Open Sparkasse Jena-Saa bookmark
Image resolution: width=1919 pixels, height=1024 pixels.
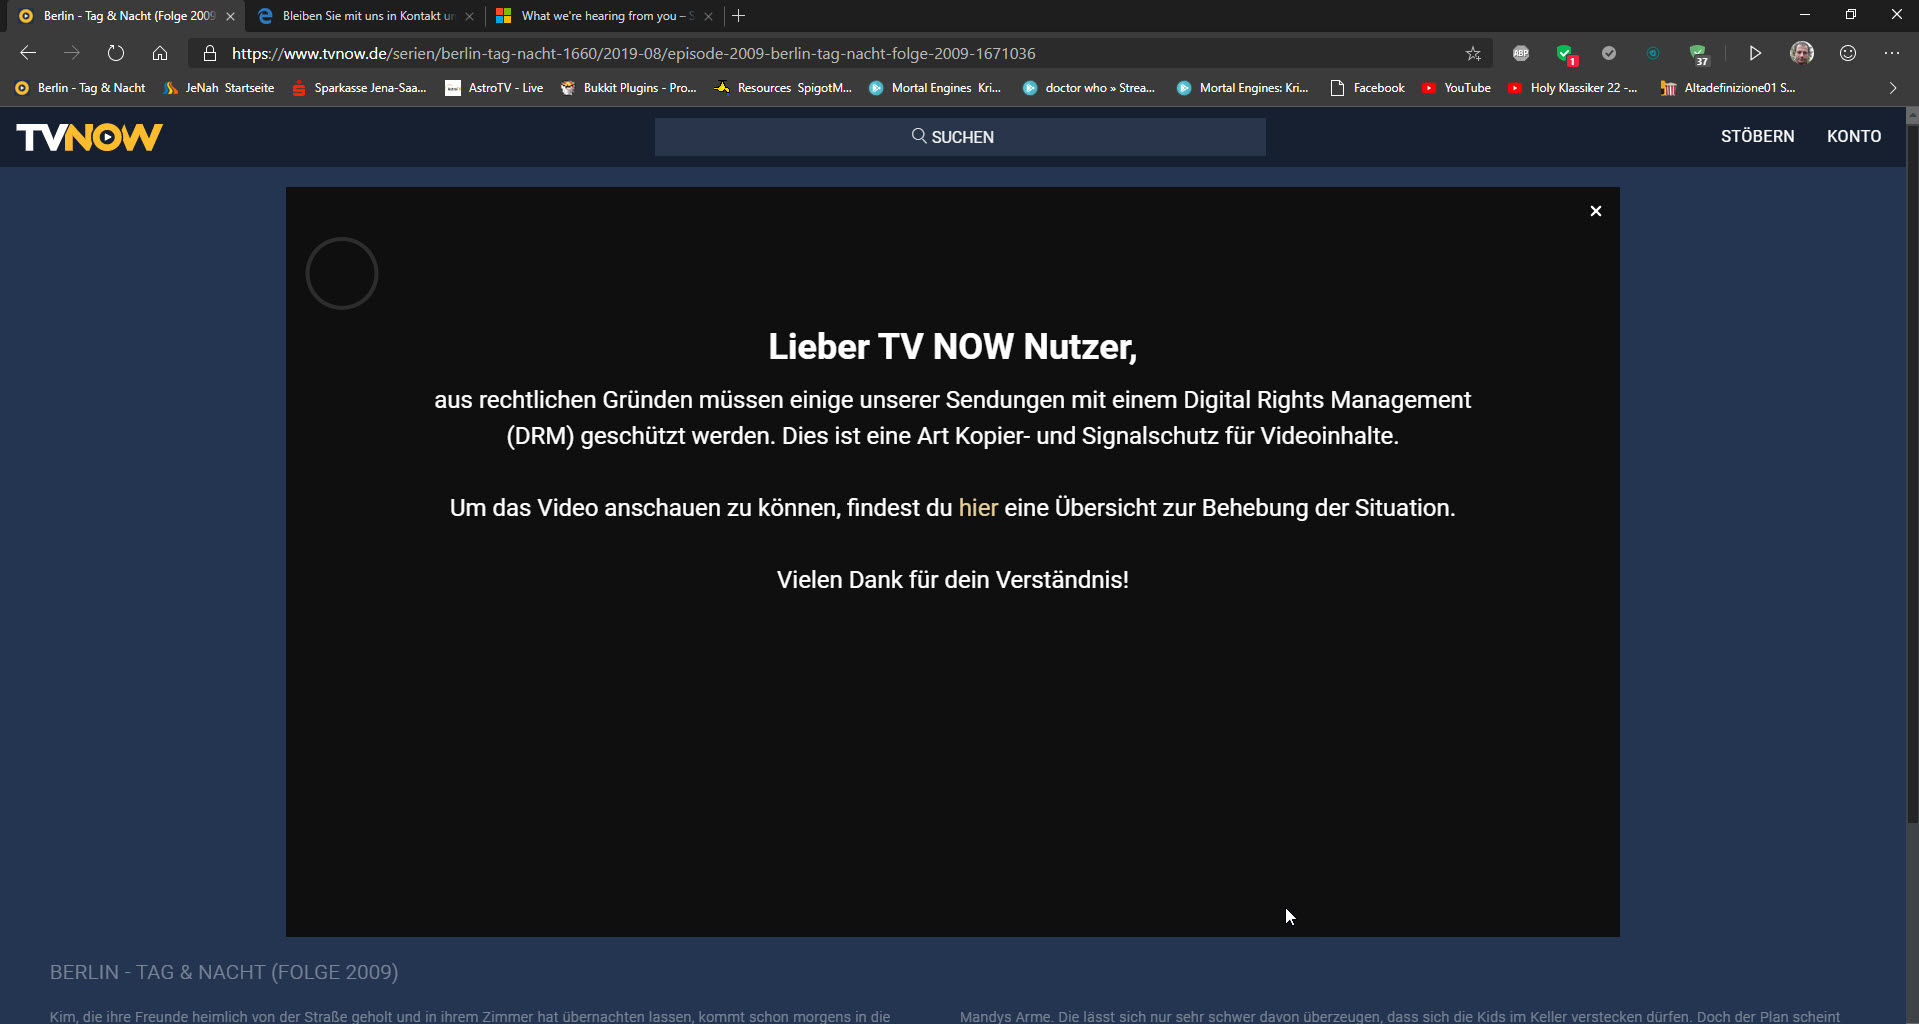tap(359, 88)
